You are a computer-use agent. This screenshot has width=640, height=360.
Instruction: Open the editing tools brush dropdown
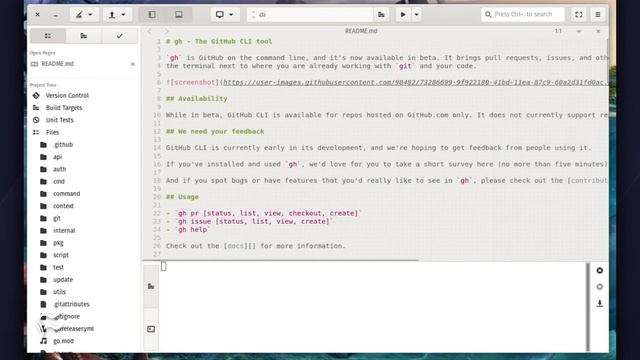coord(84,15)
